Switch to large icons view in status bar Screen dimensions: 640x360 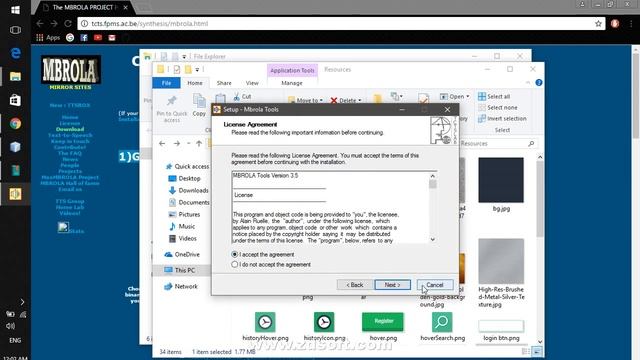tap(537, 351)
